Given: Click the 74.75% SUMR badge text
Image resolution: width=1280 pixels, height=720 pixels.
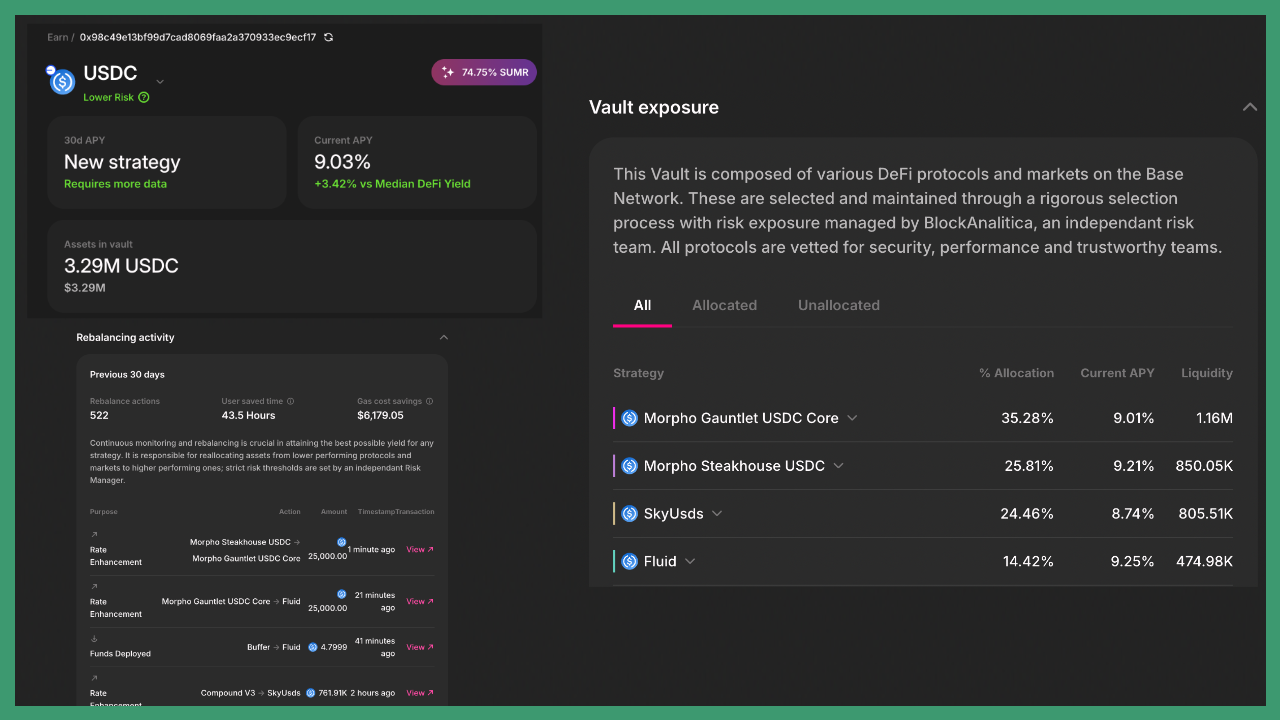Looking at the screenshot, I should coord(496,73).
